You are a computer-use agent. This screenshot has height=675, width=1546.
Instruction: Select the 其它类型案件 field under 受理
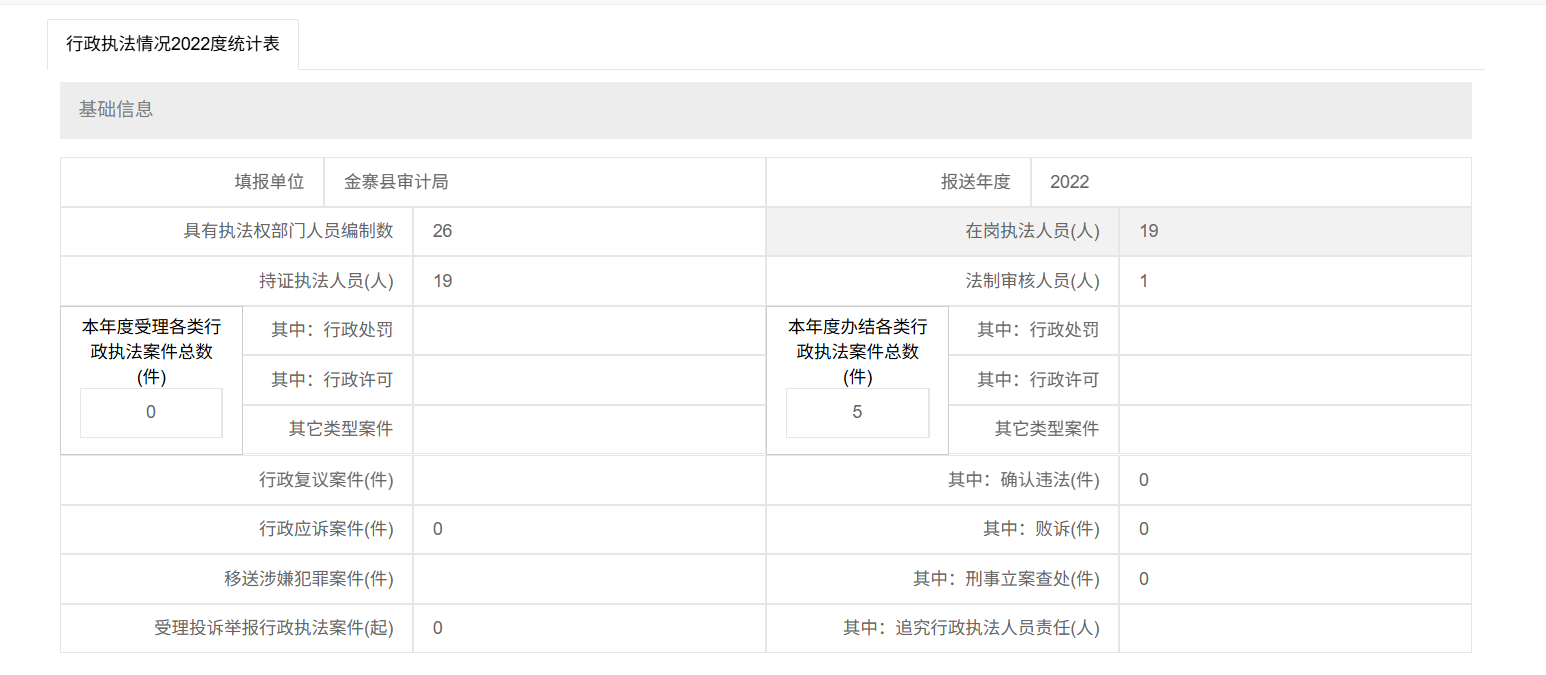click(588, 429)
